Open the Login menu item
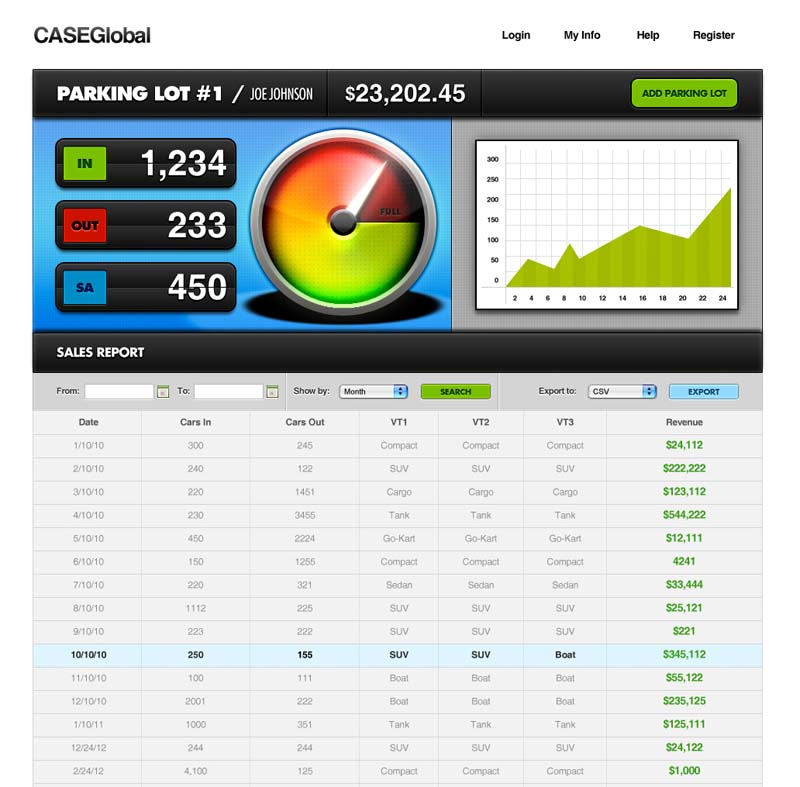The image size is (800, 787). pyautogui.click(x=516, y=35)
